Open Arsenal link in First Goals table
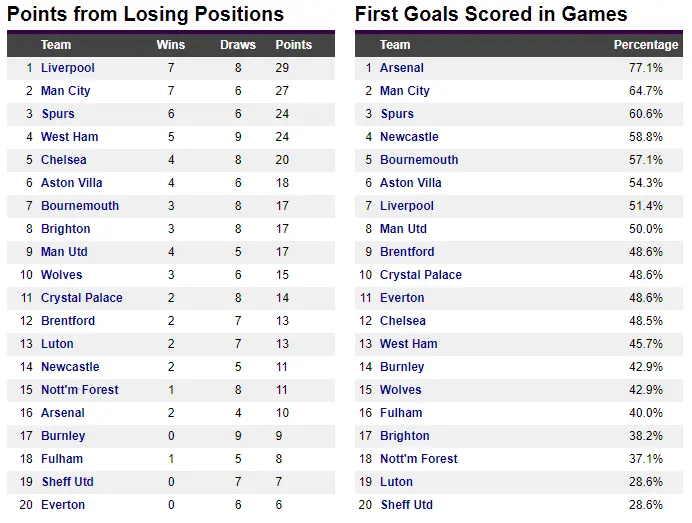The height and width of the screenshot is (523, 692). point(402,68)
